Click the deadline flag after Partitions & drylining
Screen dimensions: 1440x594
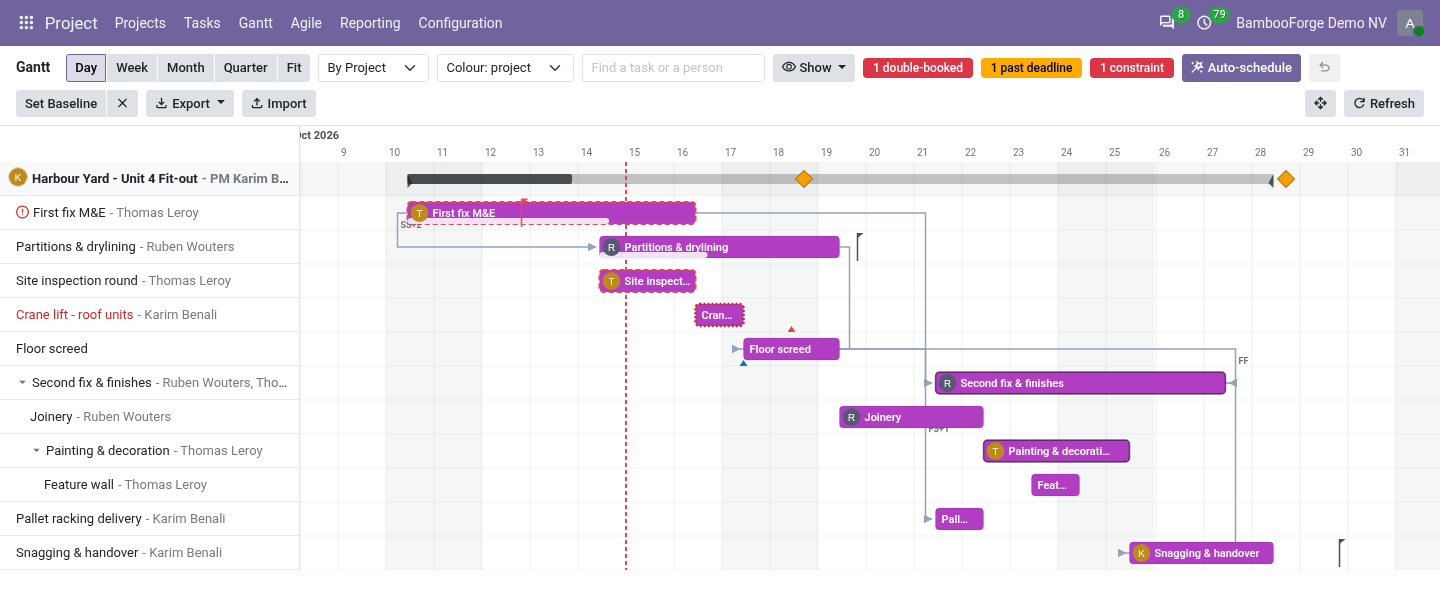pos(859,246)
